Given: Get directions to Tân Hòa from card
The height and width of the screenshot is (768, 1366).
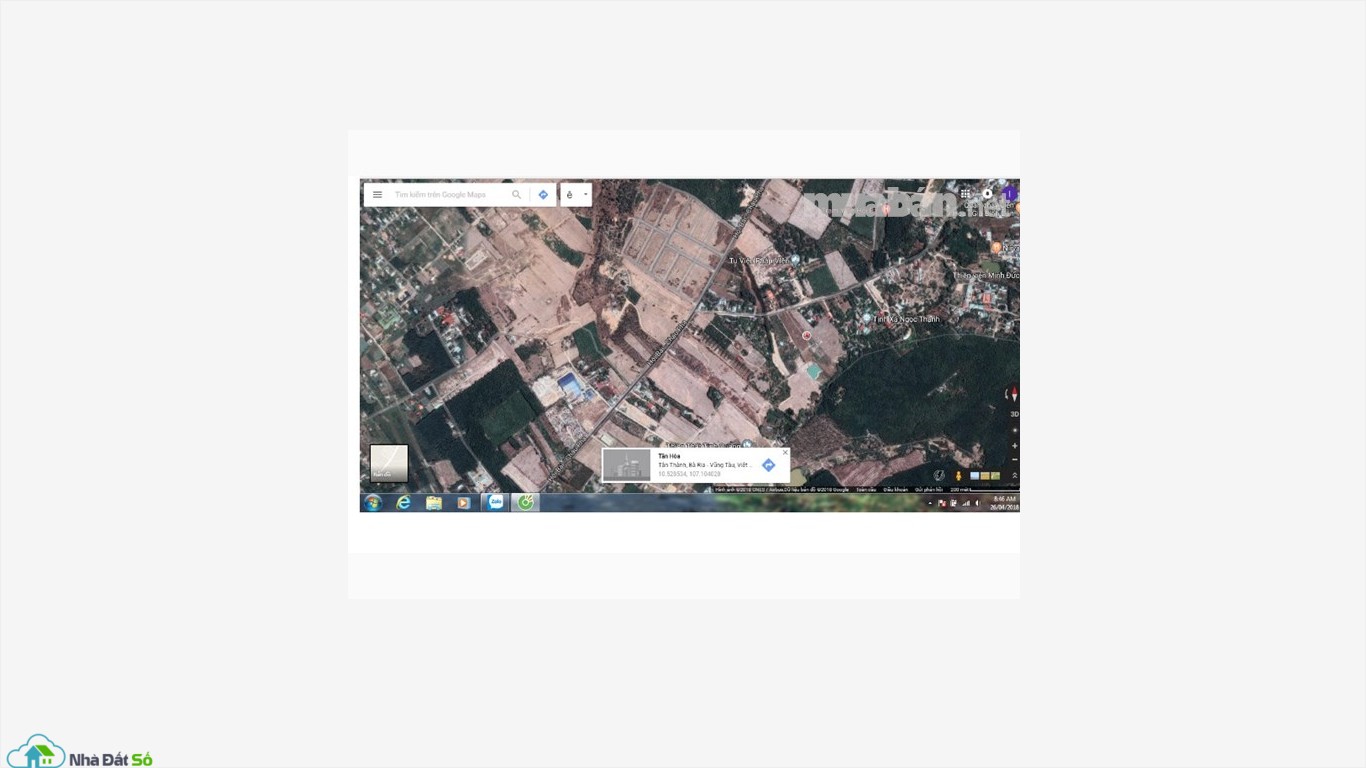Looking at the screenshot, I should 768,465.
